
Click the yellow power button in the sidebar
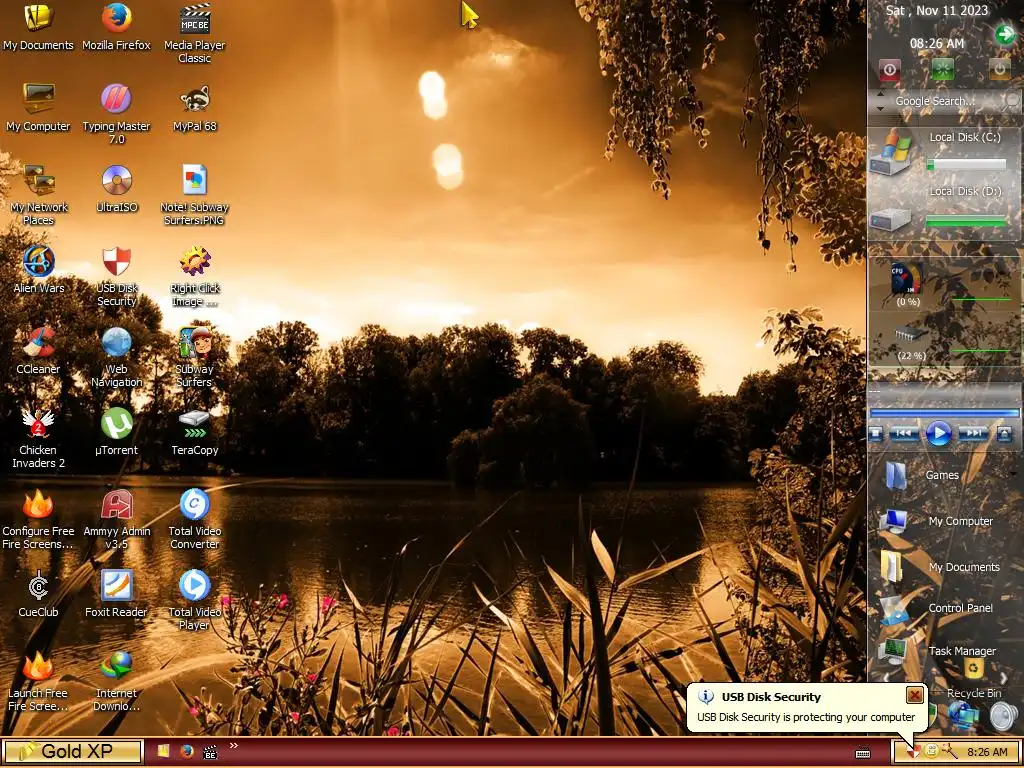[x=999, y=69]
